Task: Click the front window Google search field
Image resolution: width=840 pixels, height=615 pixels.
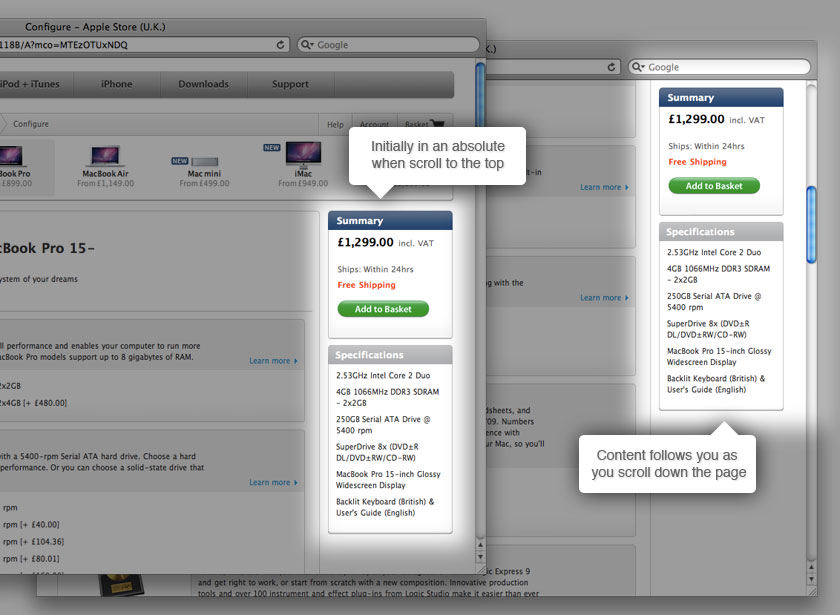Action: (x=388, y=45)
